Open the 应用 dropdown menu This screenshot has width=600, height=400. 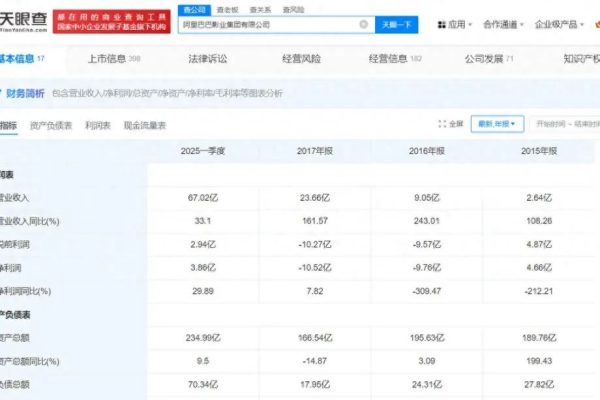click(455, 25)
